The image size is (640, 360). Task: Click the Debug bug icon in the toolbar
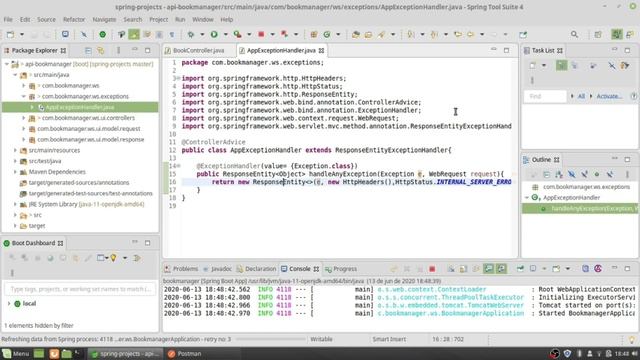coord(191,35)
